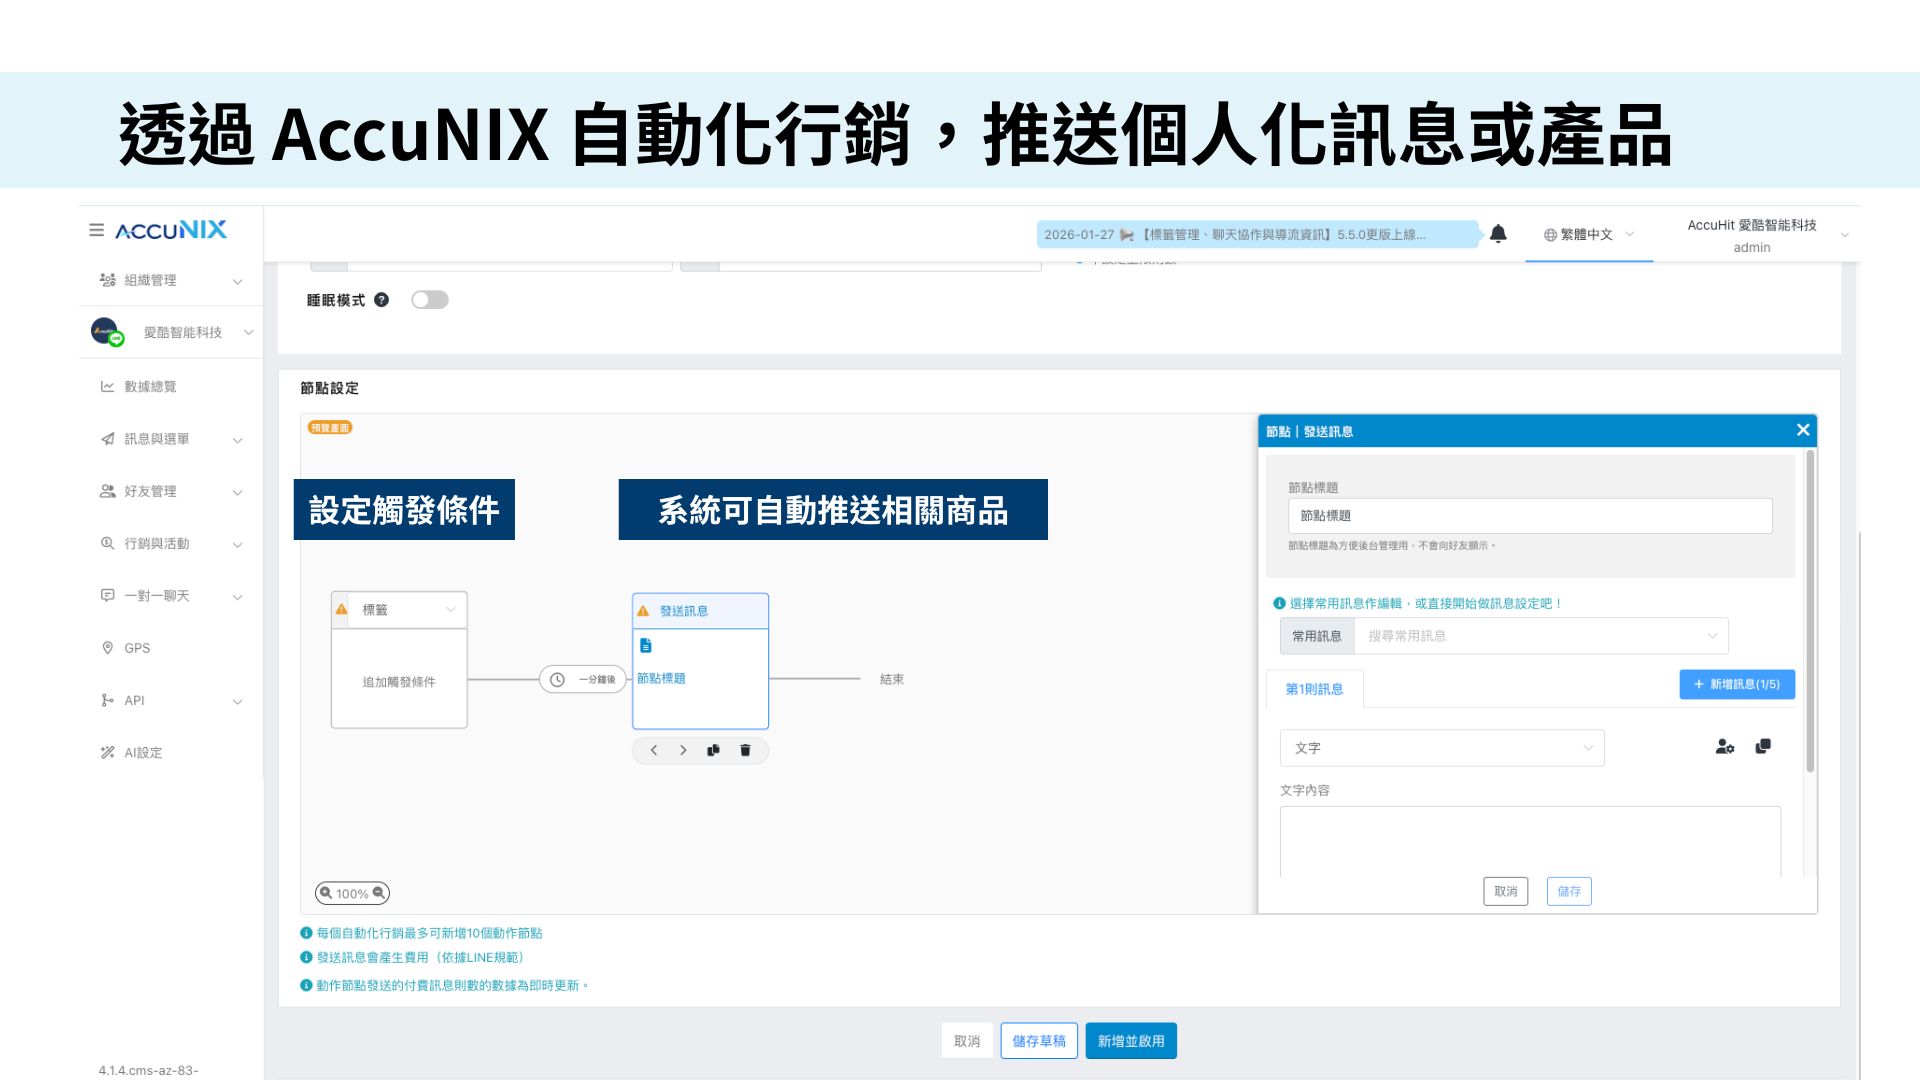Click the 儲存草稿 button

click(x=1038, y=1041)
